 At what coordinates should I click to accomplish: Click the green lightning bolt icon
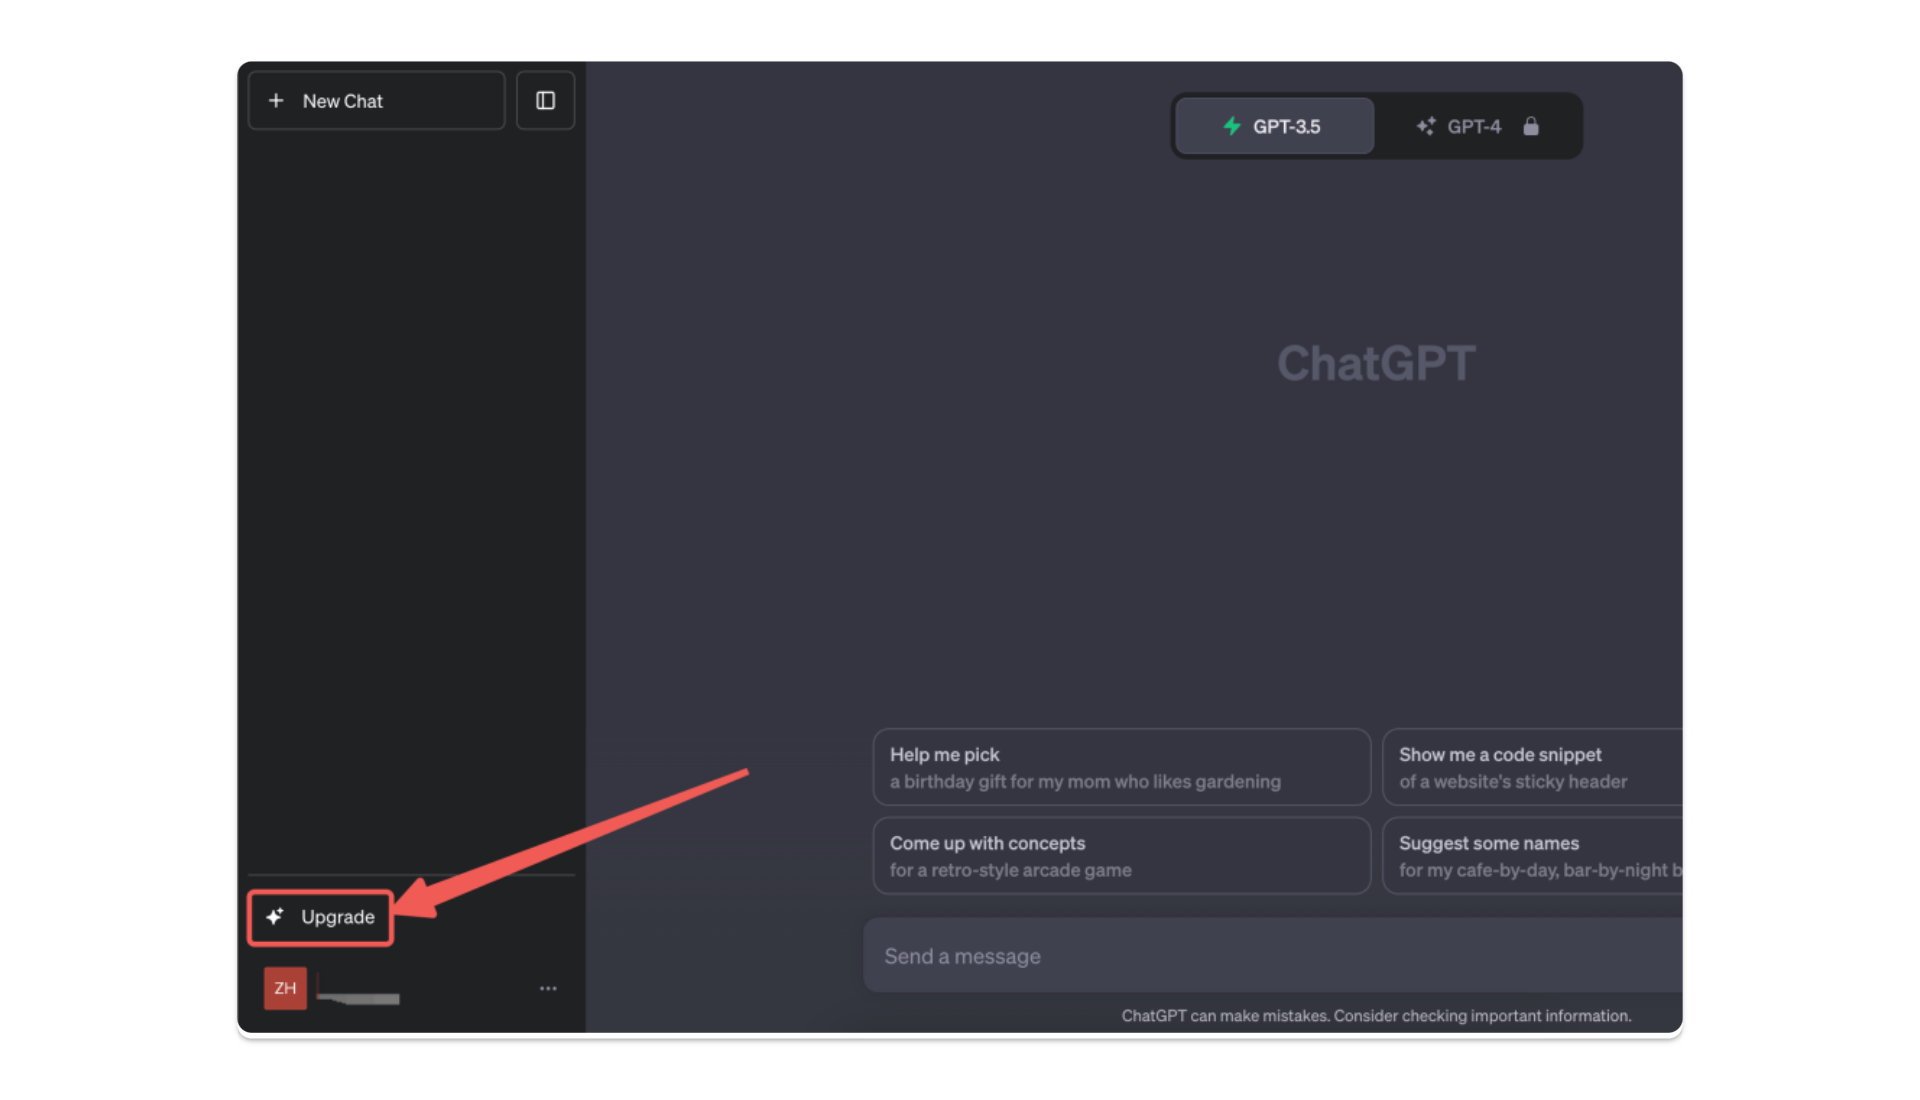[x=1232, y=127]
